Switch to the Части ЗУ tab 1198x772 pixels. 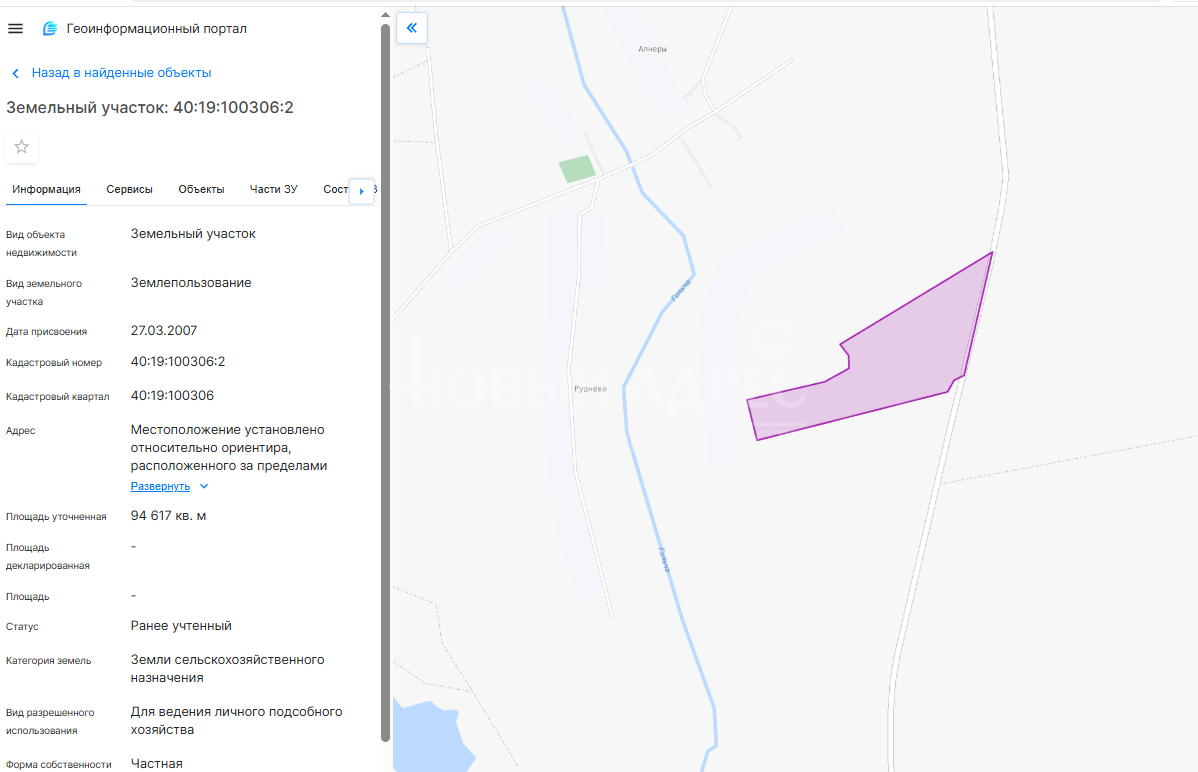(x=274, y=189)
